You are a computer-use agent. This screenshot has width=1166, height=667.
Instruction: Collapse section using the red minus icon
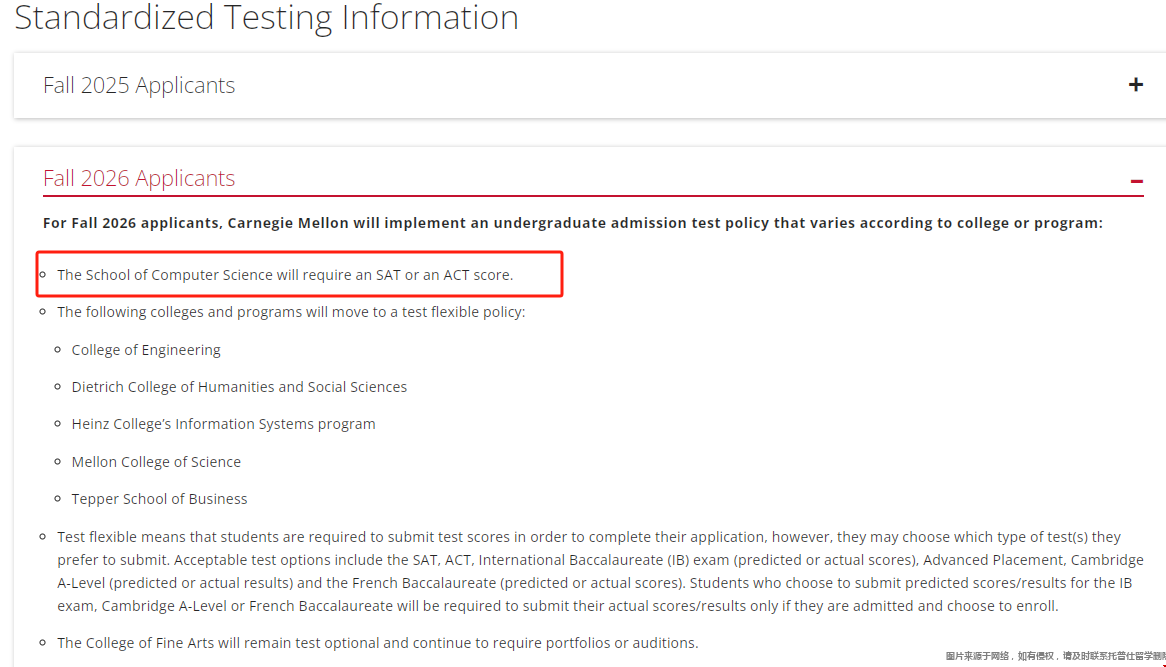point(1136,181)
